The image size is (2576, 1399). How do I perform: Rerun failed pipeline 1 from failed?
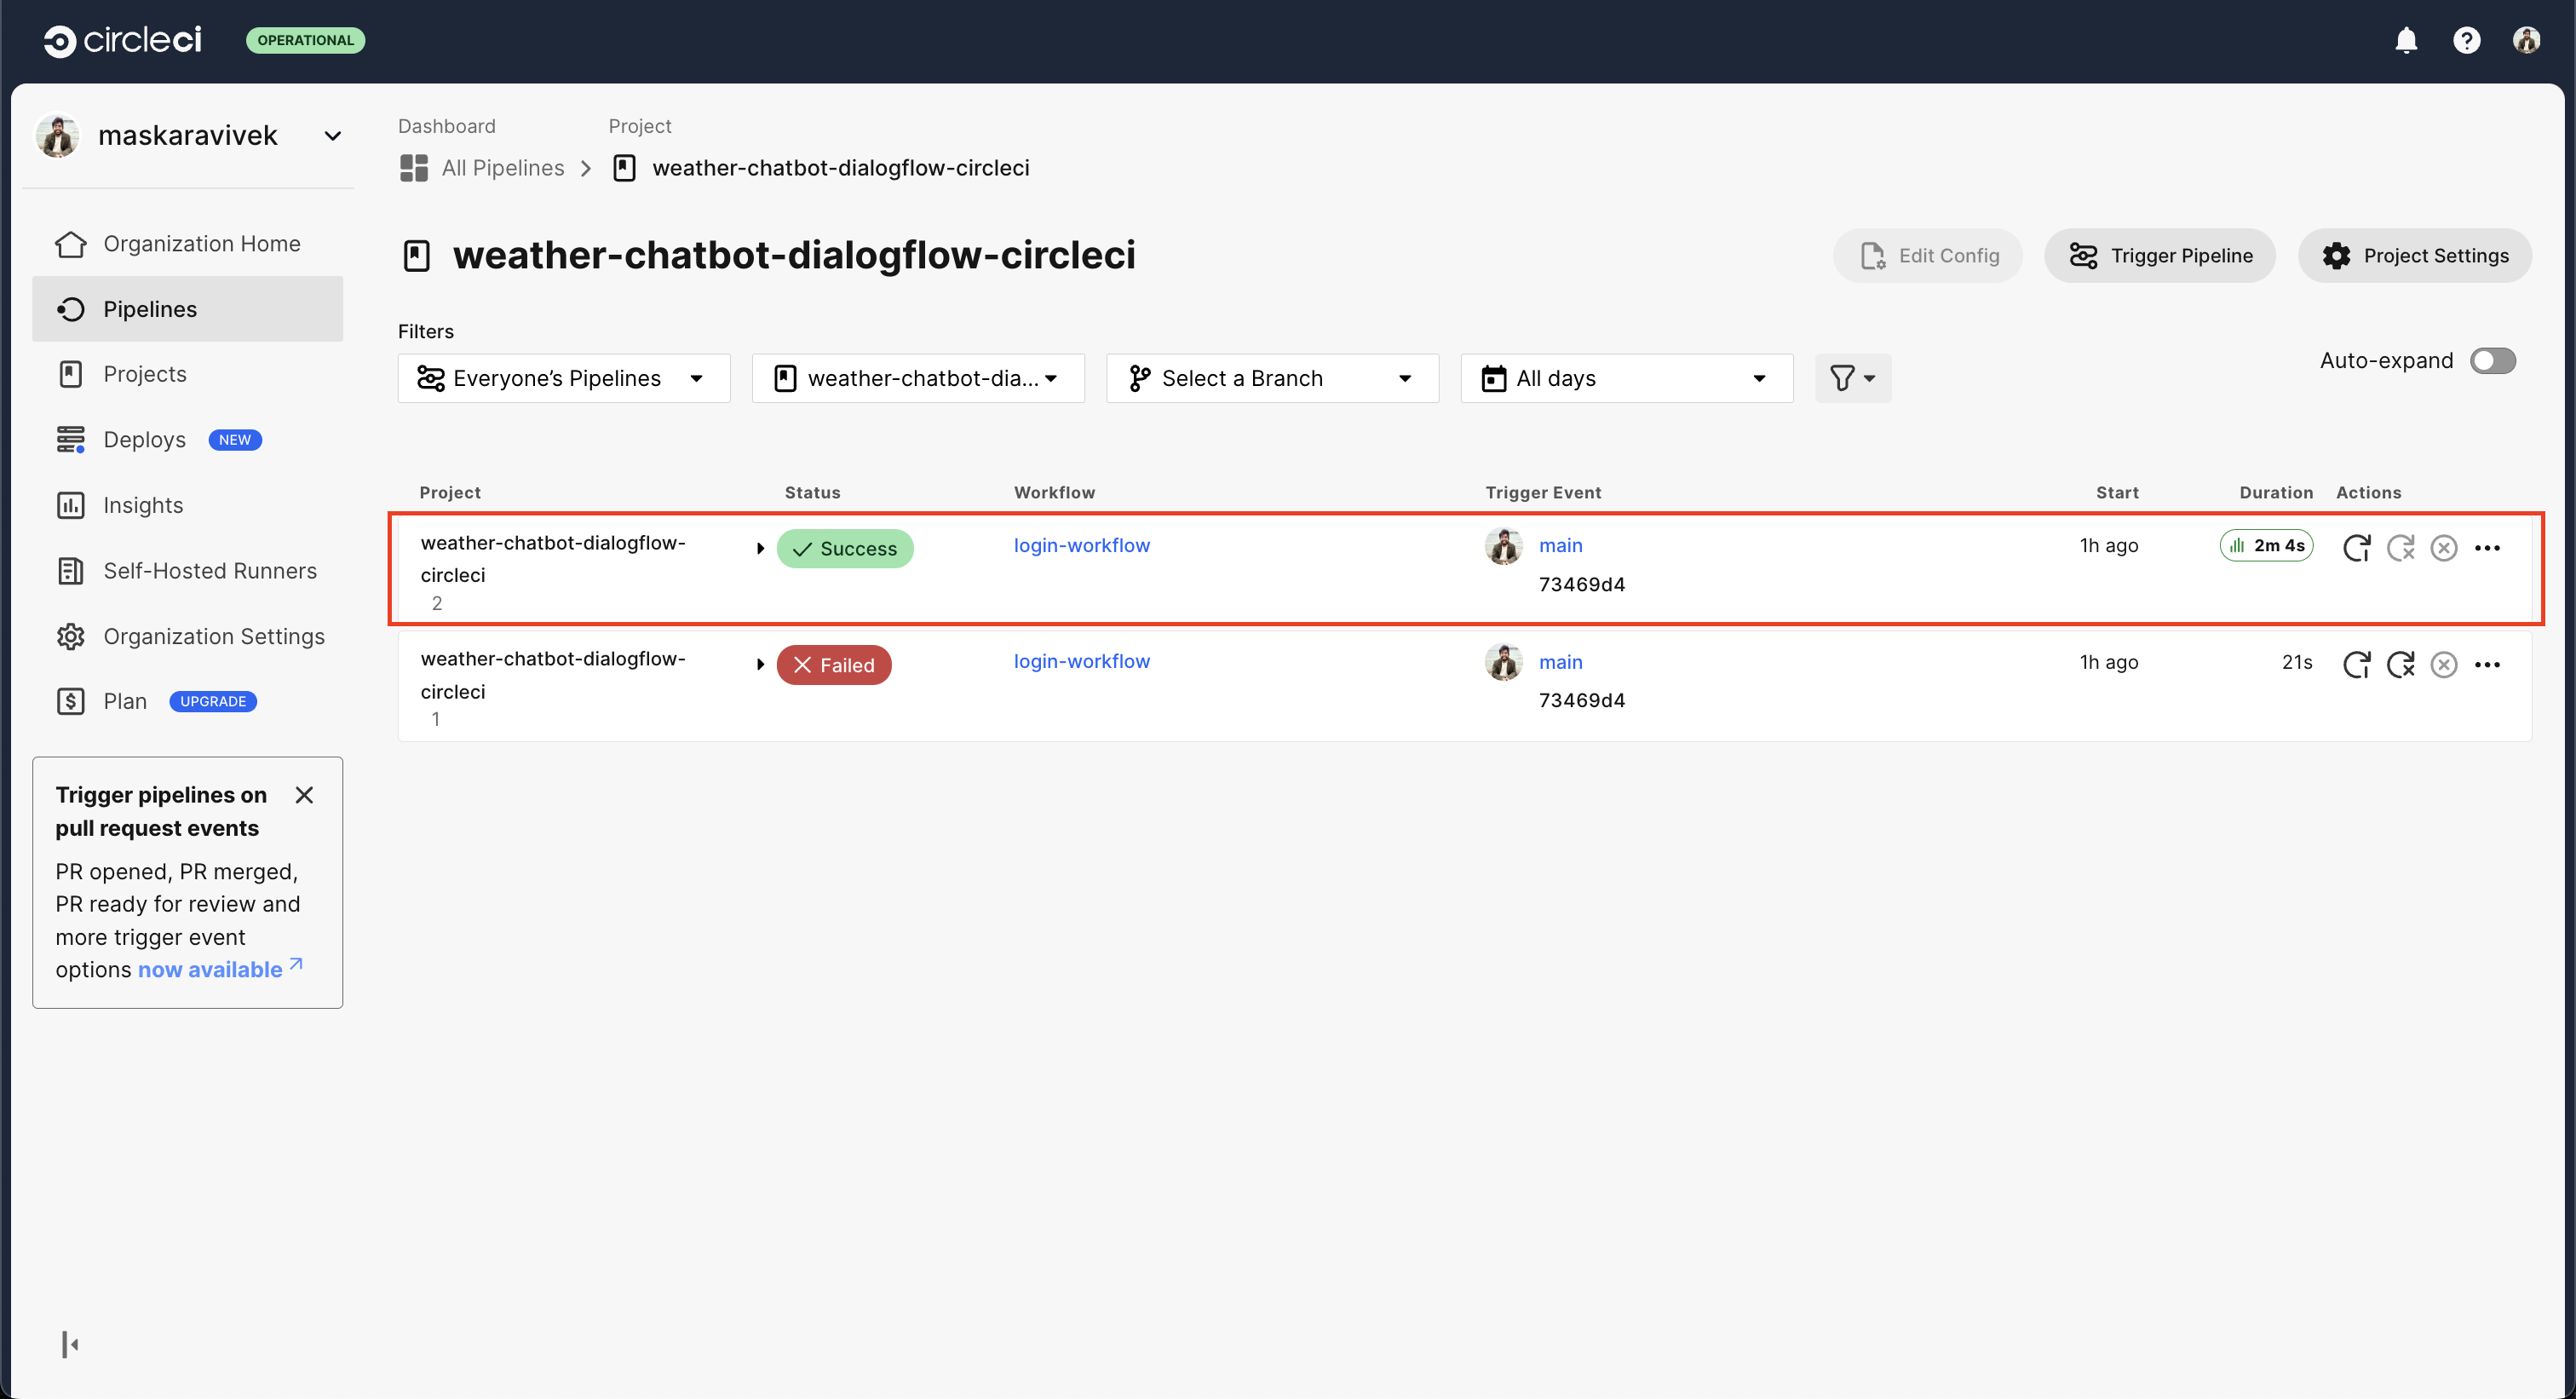click(x=2402, y=663)
